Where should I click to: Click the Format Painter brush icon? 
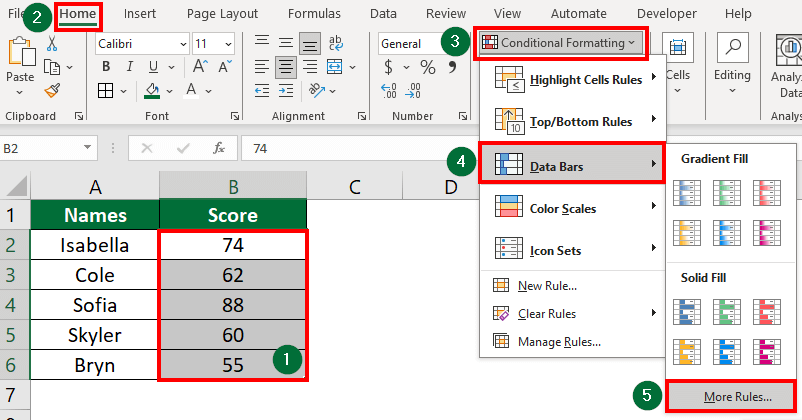click(x=52, y=91)
